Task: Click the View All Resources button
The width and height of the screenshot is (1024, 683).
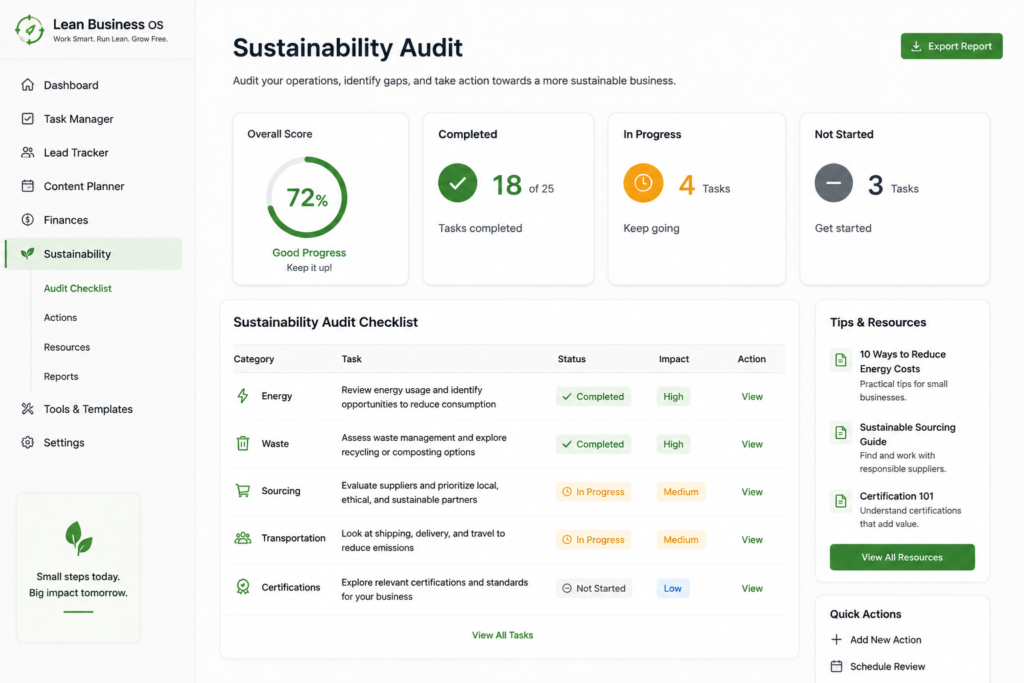Action: coord(902,557)
